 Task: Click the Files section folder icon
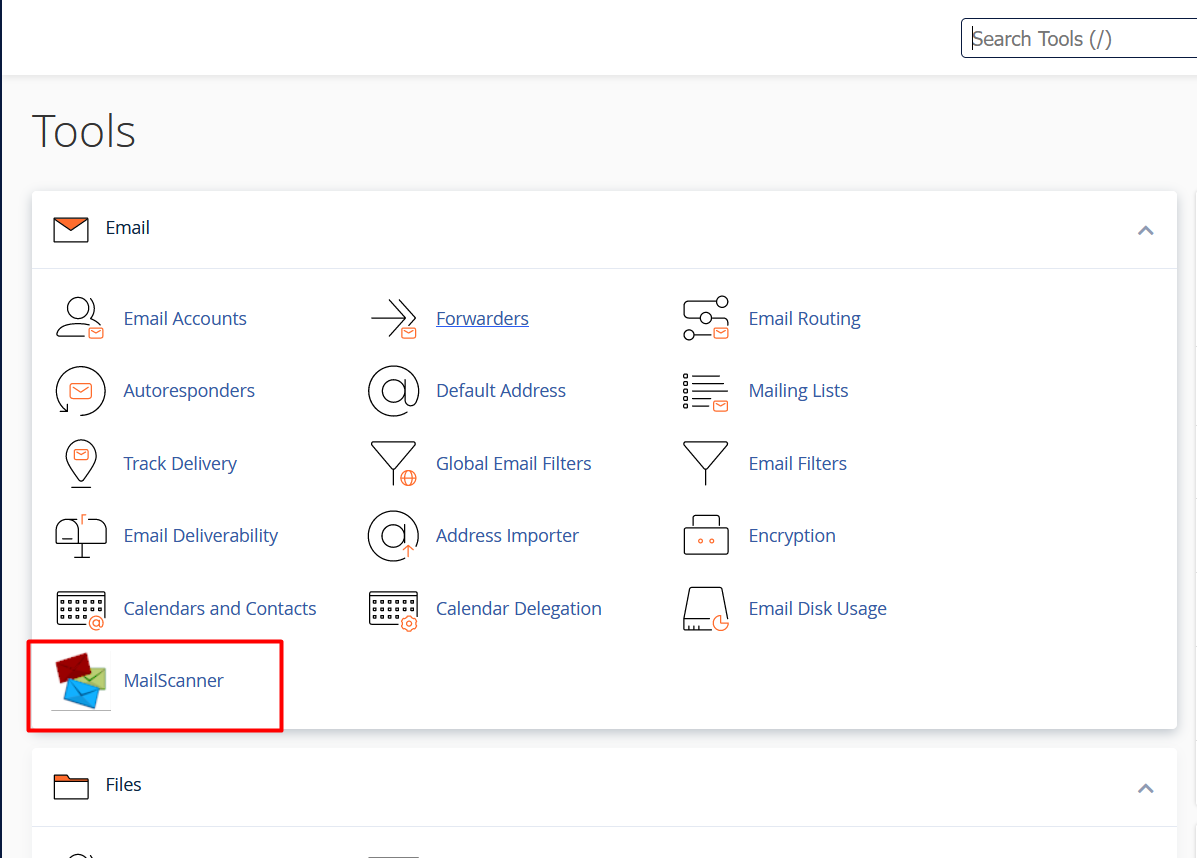pyautogui.click(x=71, y=786)
